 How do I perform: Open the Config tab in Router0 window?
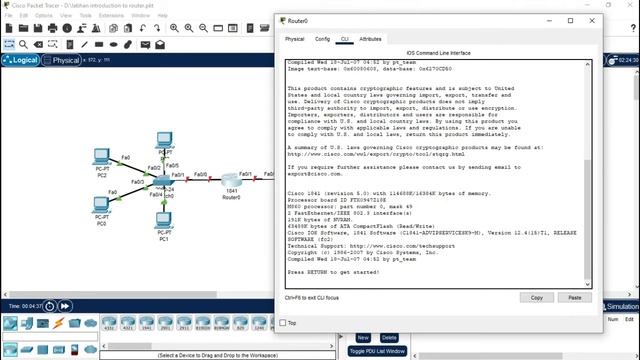coord(322,39)
